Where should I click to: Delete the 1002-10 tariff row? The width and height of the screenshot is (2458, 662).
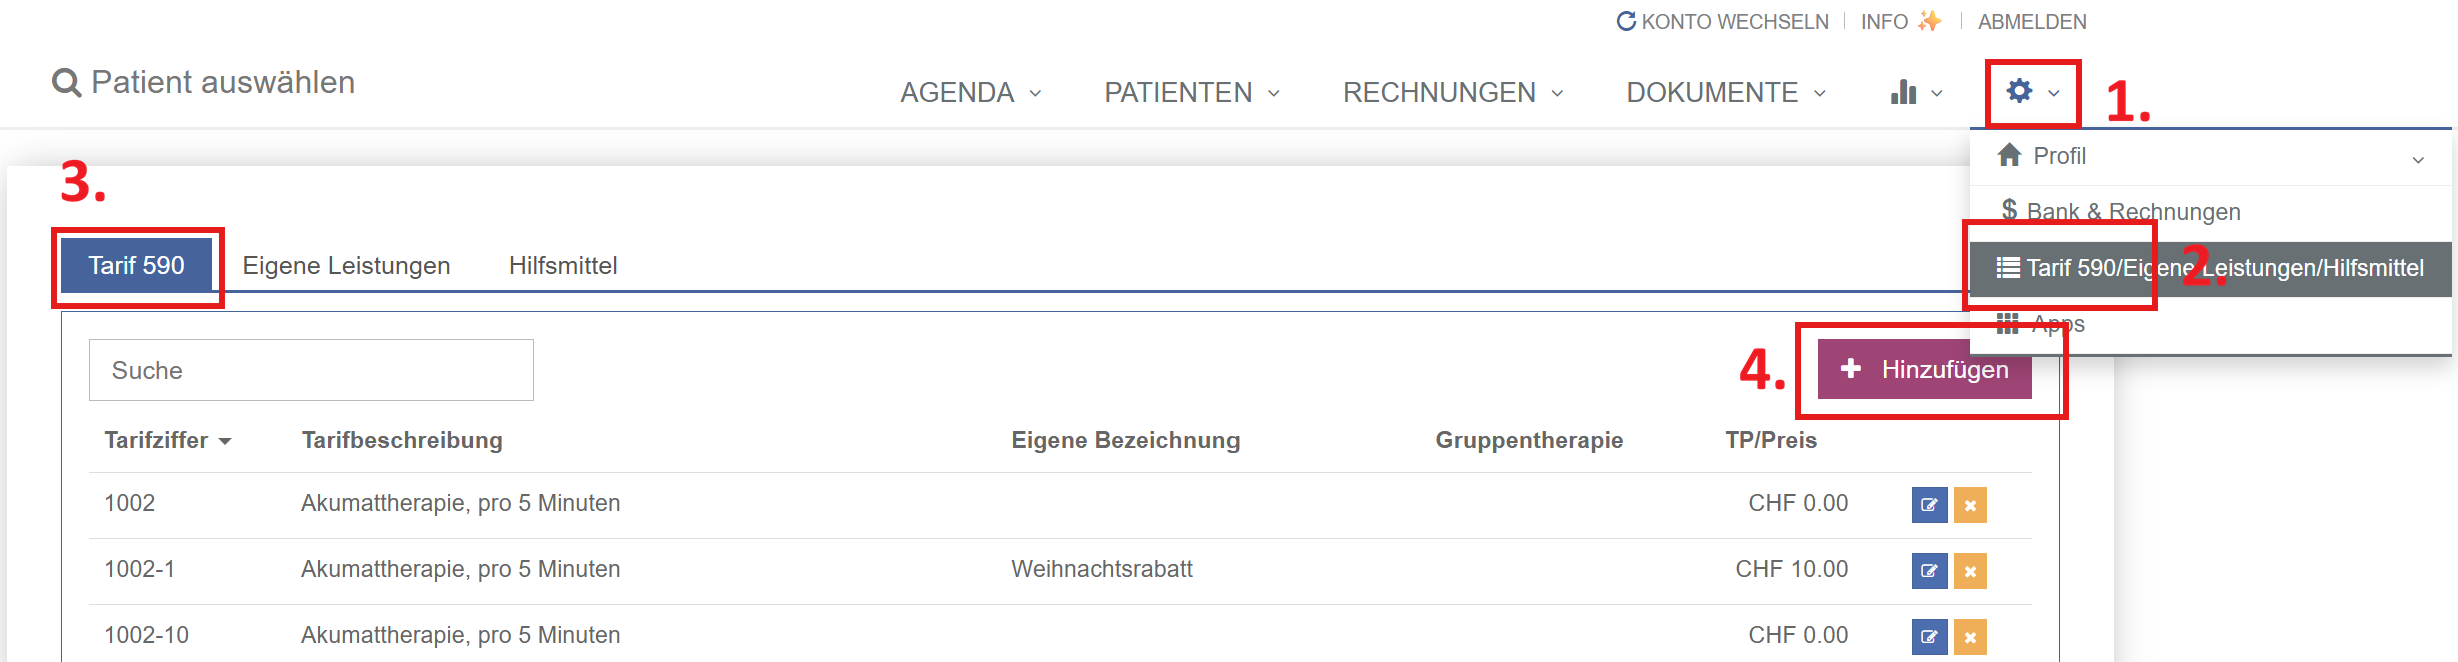[x=1970, y=637]
